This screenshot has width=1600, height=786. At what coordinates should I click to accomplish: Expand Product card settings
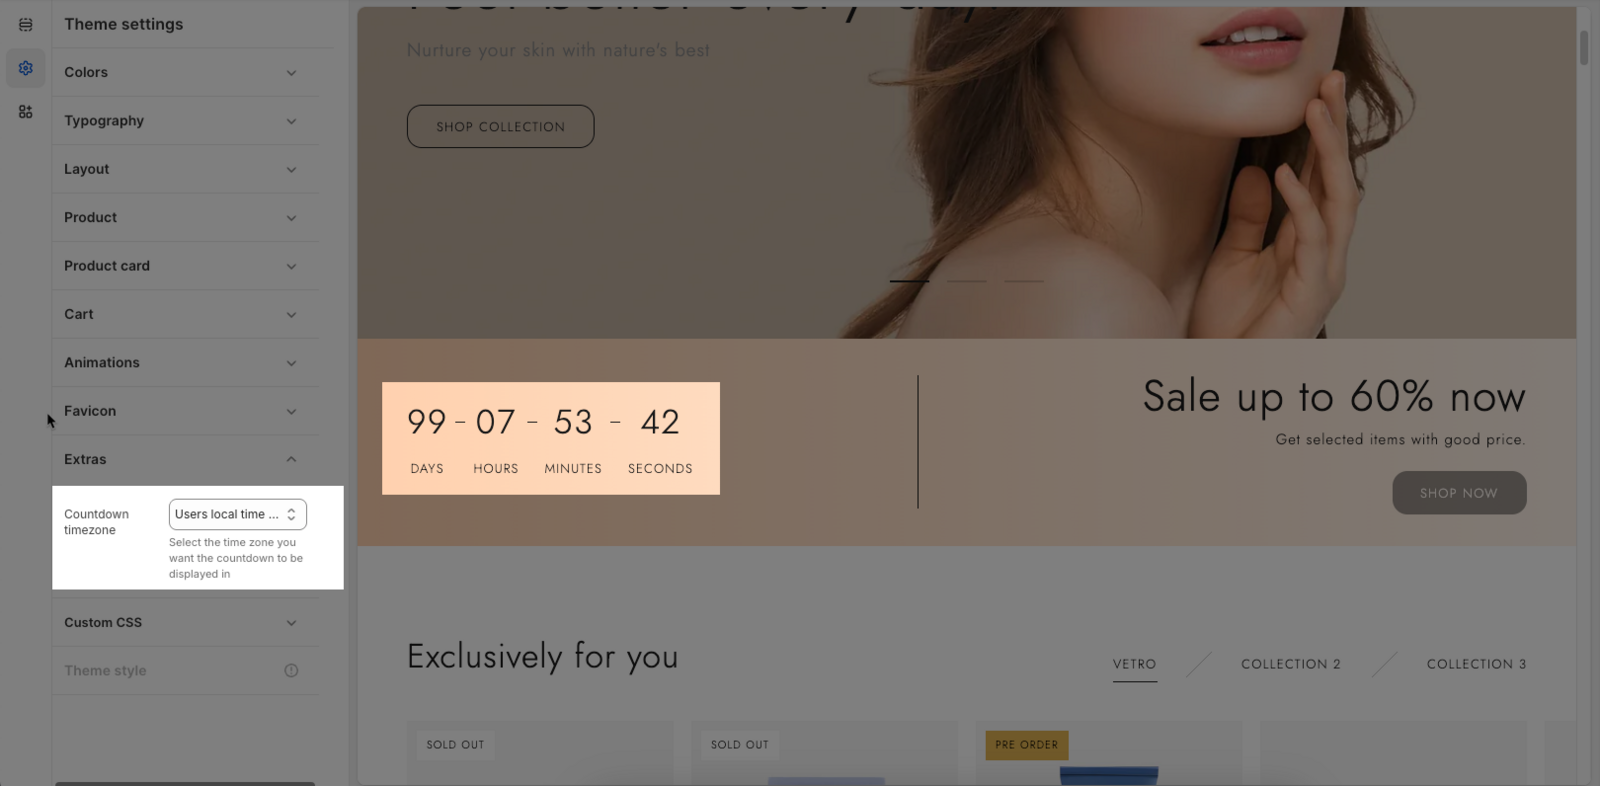point(186,266)
